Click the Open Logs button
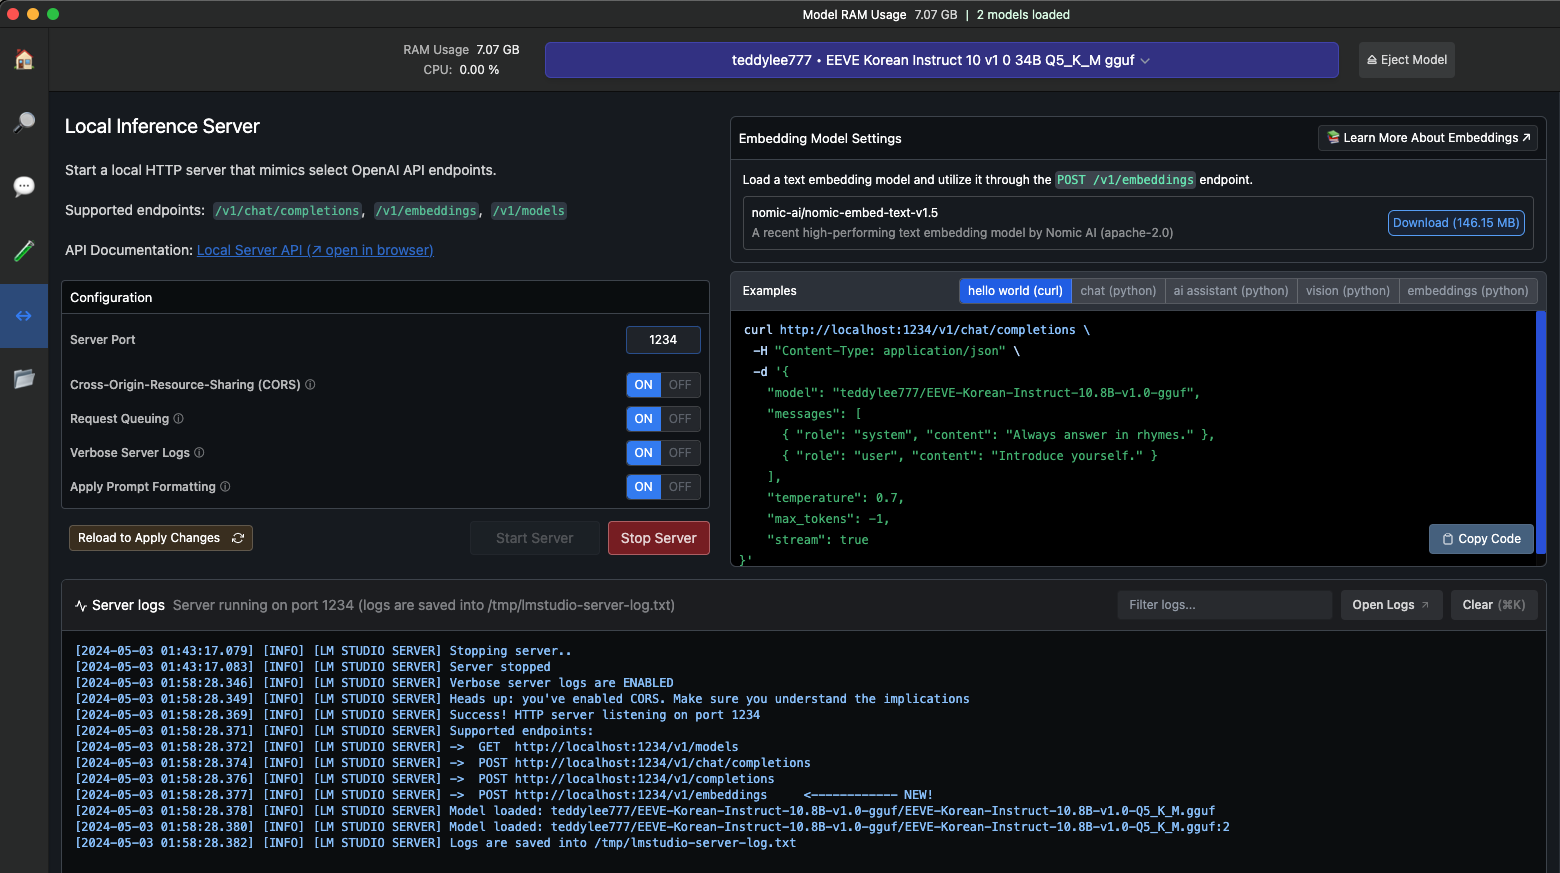This screenshot has height=873, width=1560. [1391, 605]
